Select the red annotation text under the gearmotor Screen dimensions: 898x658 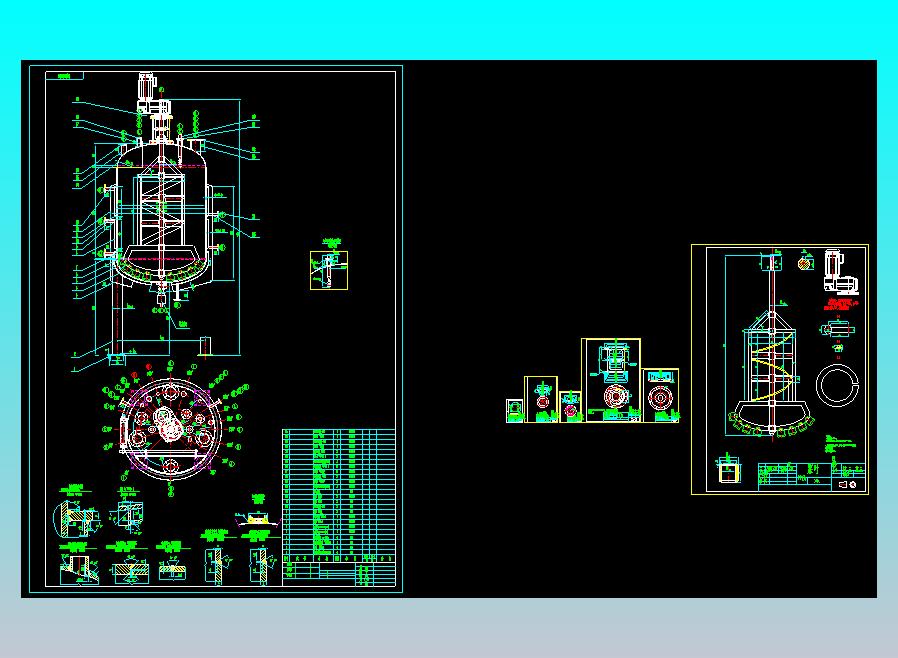[841, 304]
